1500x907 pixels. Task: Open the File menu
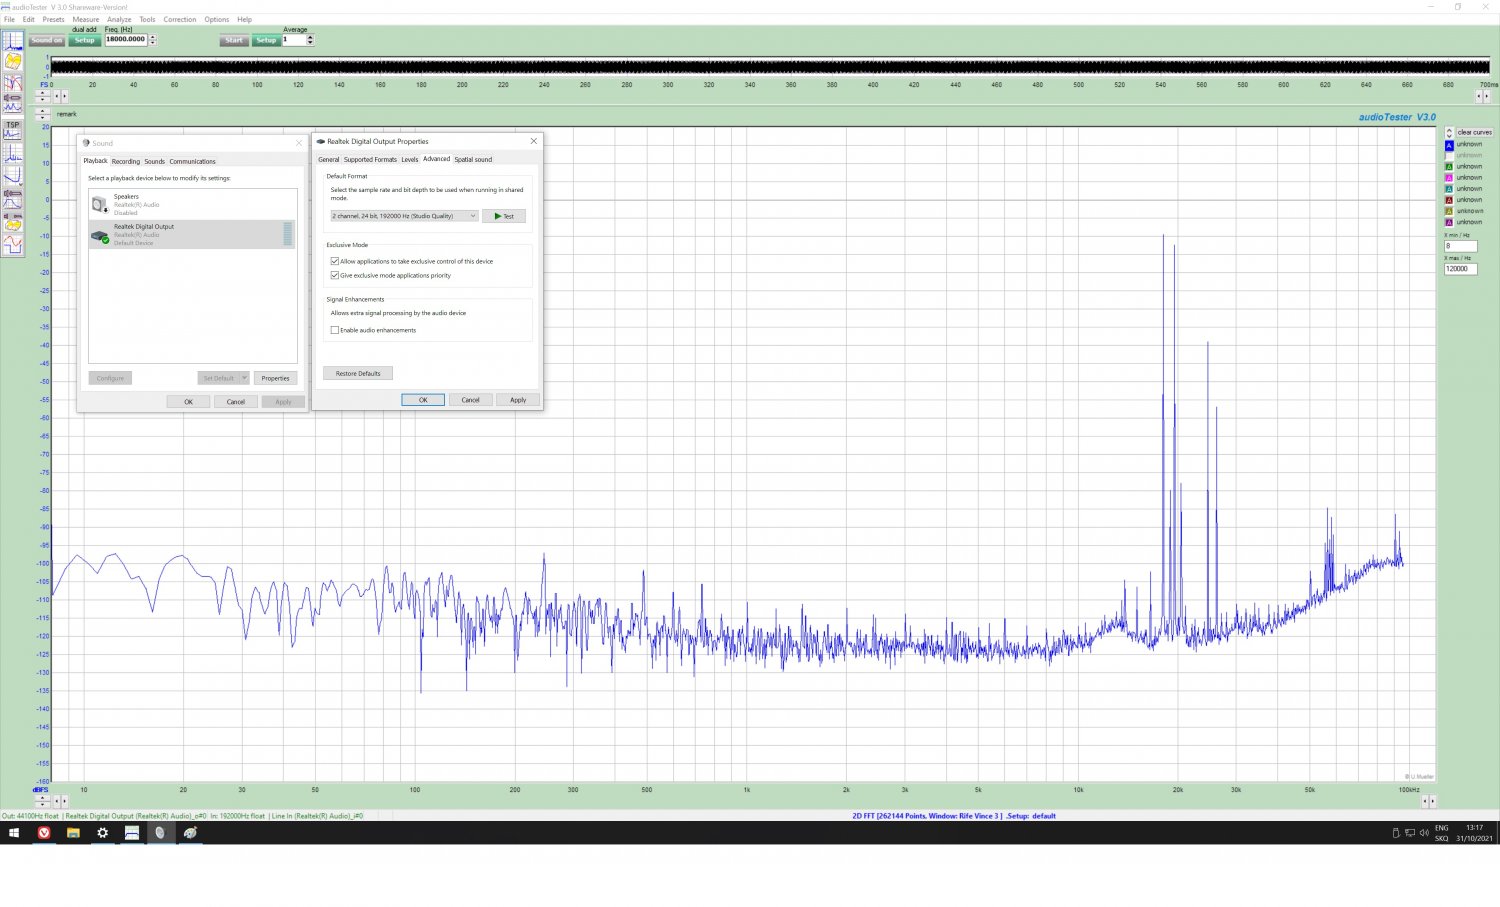pos(9,19)
